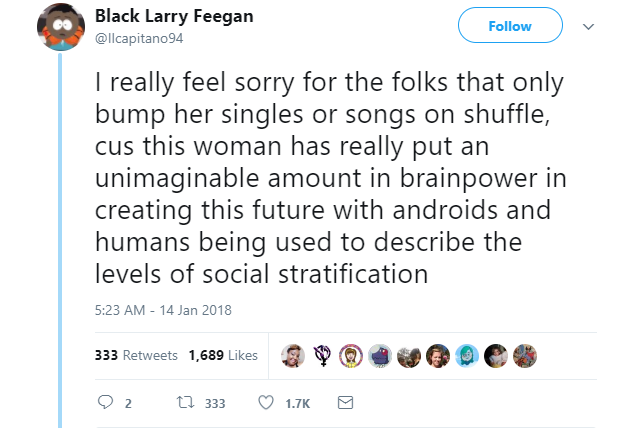Click the 5:23 AM - 14 Jan 2018 timestamp
The image size is (633, 428).
[162, 310]
